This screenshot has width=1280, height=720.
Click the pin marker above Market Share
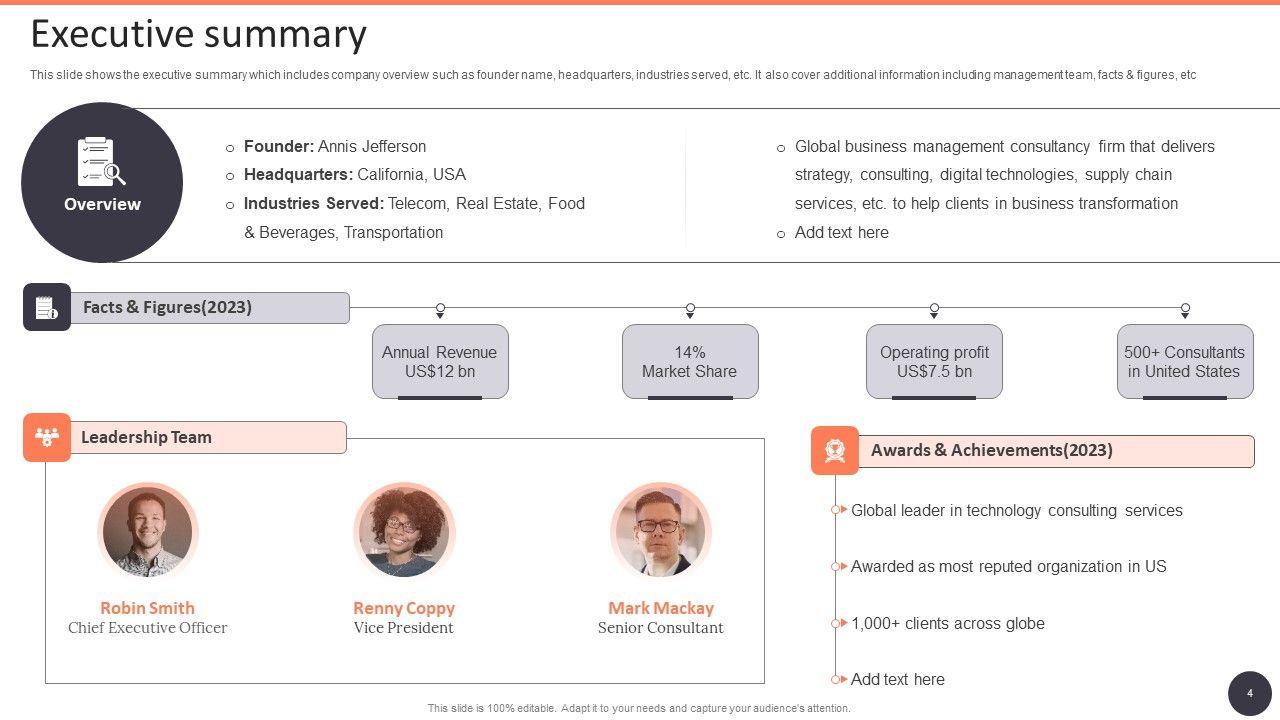pos(690,310)
